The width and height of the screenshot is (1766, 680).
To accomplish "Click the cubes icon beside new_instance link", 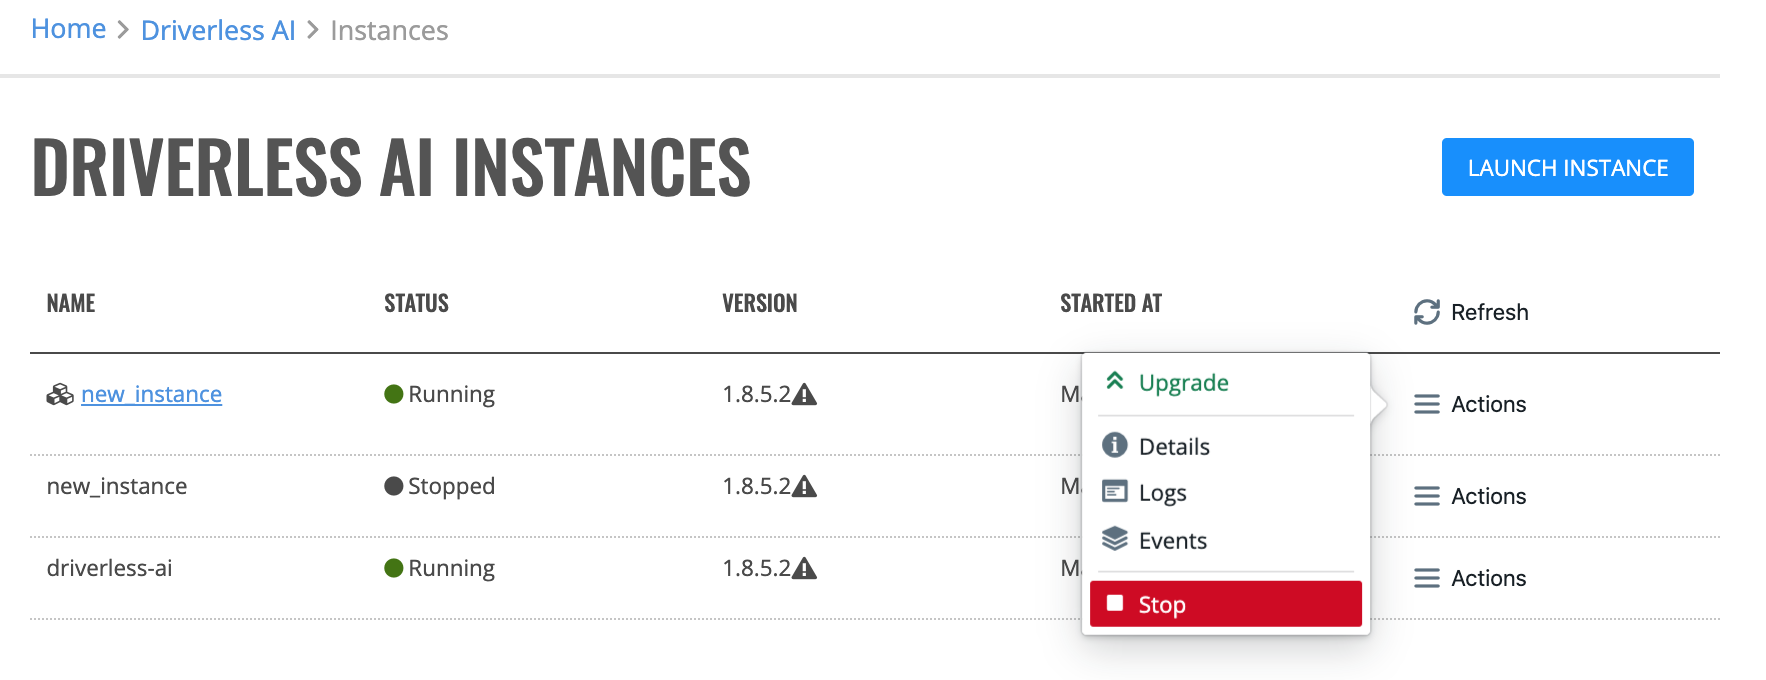I will [60, 395].
